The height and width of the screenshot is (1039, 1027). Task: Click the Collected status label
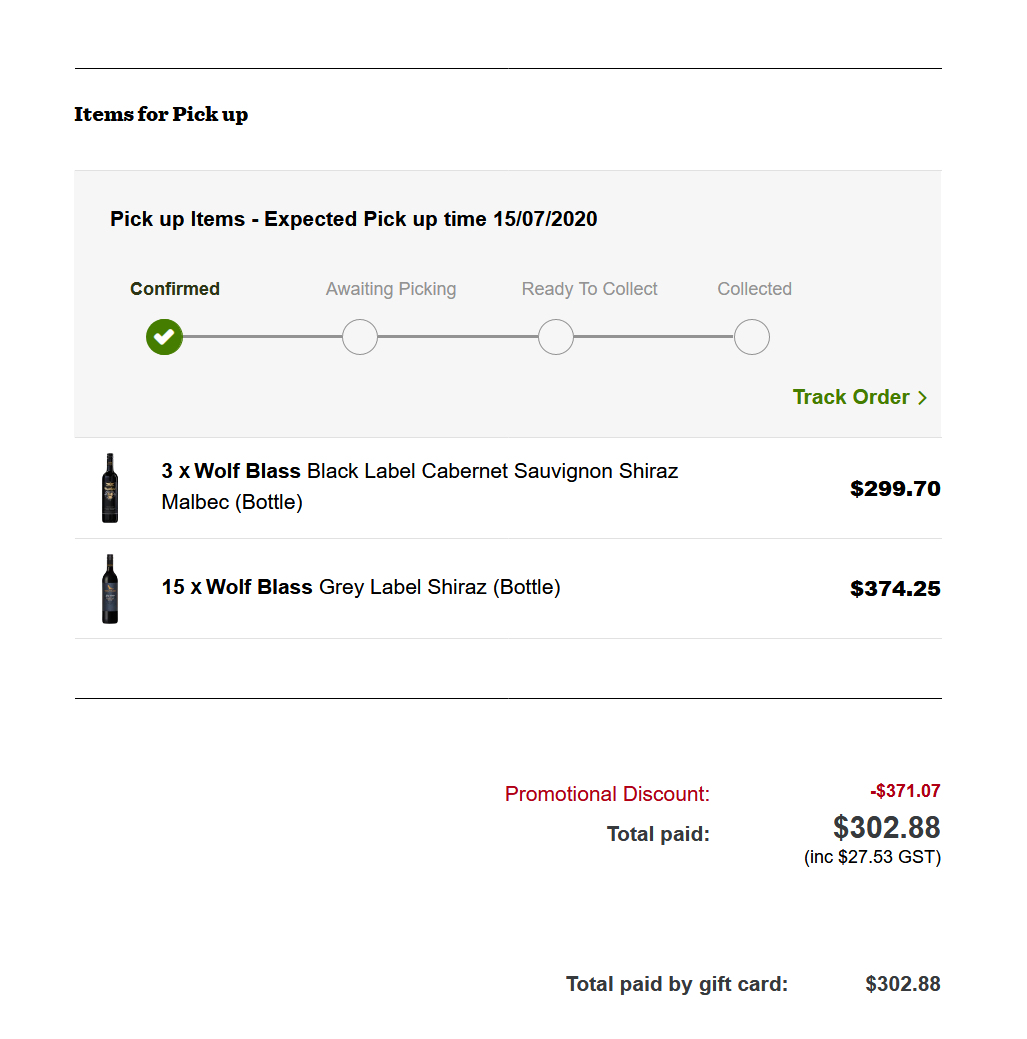(755, 289)
